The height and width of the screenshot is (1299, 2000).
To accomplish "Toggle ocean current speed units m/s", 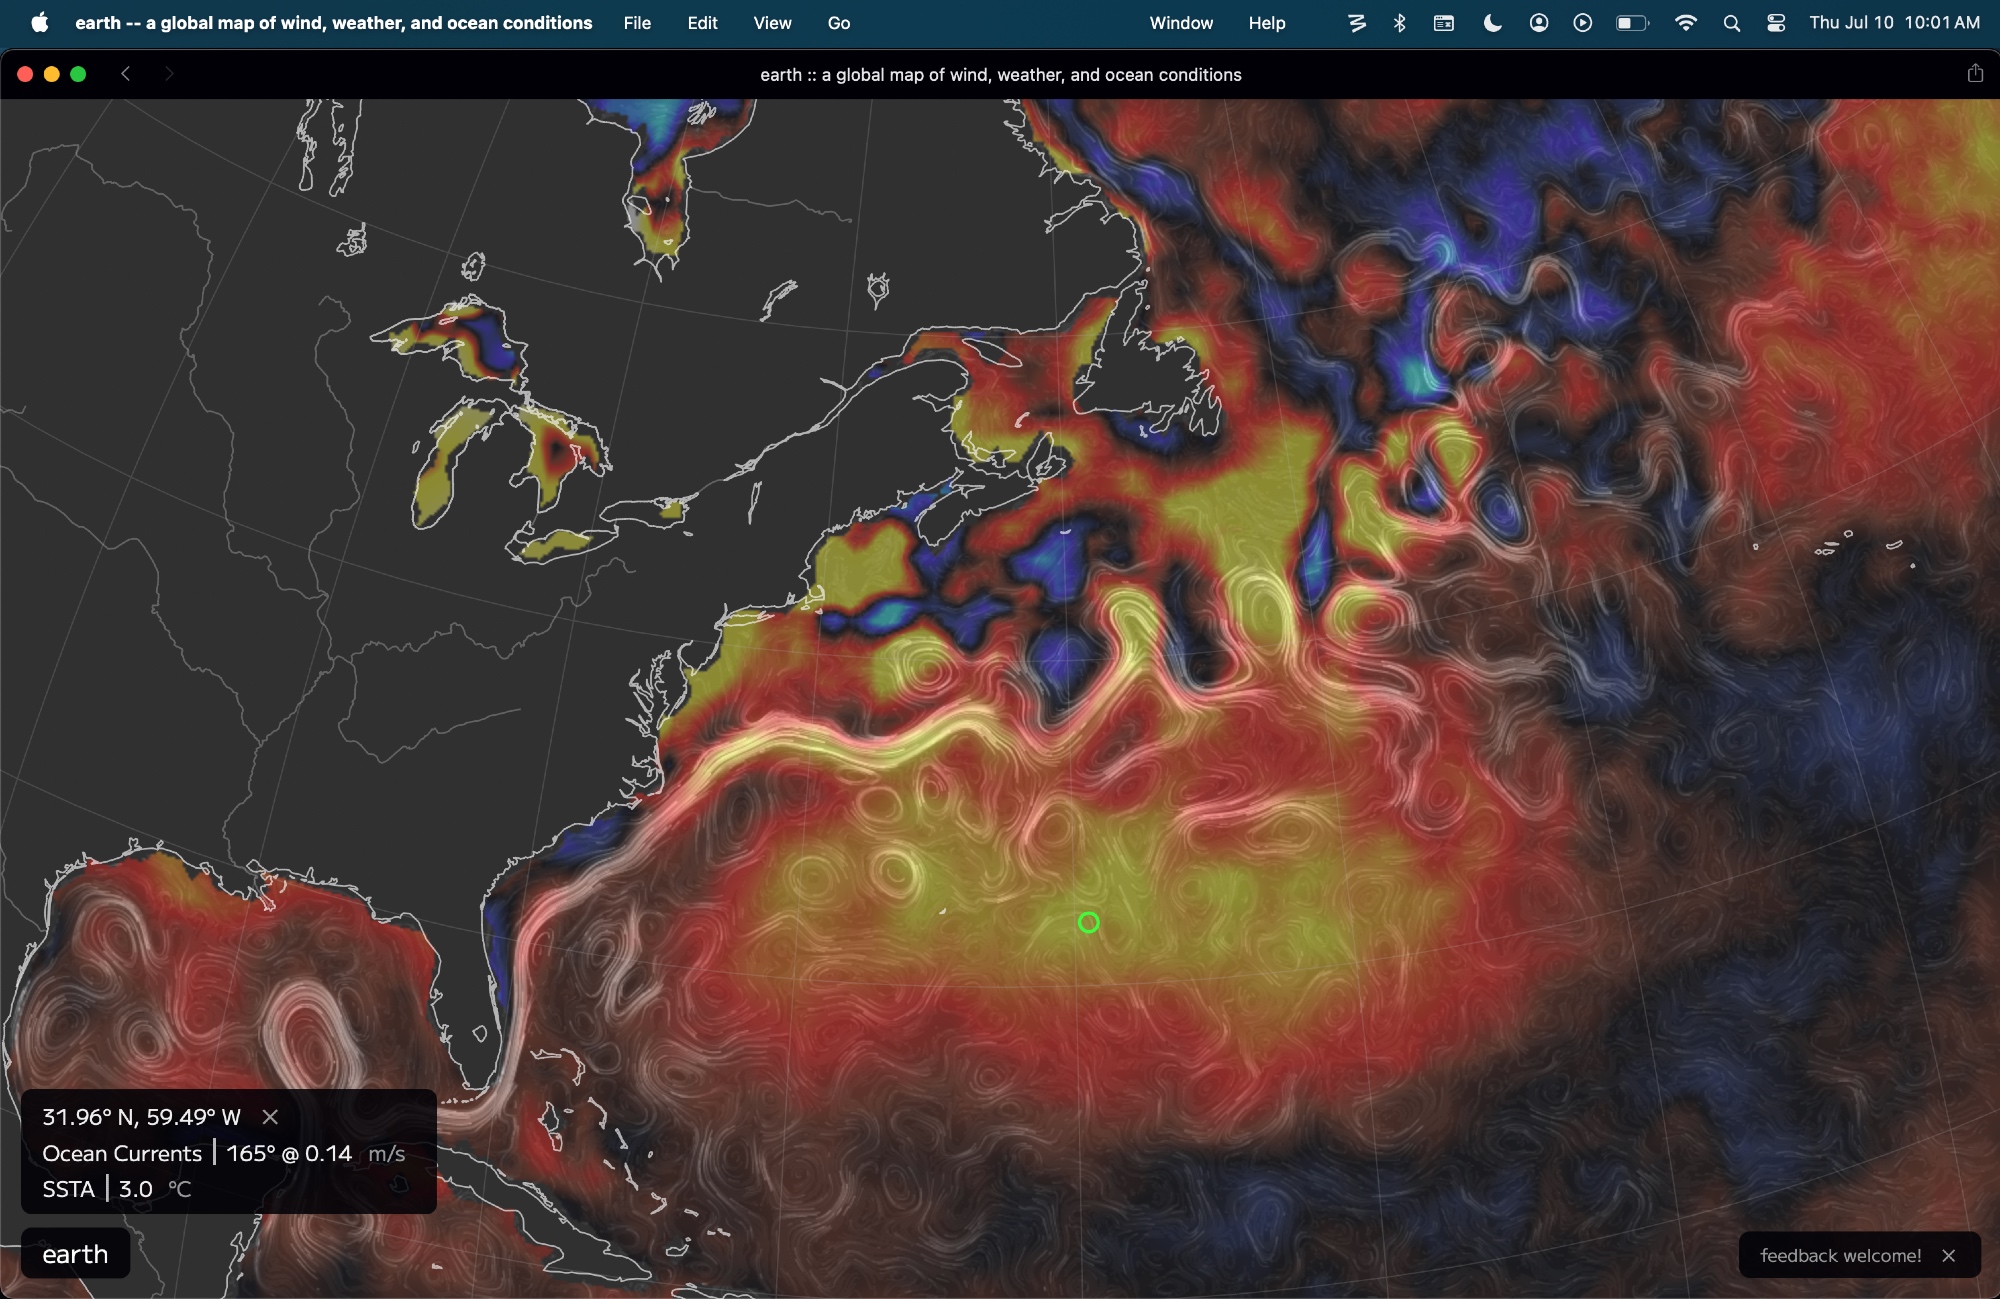I will point(386,1154).
